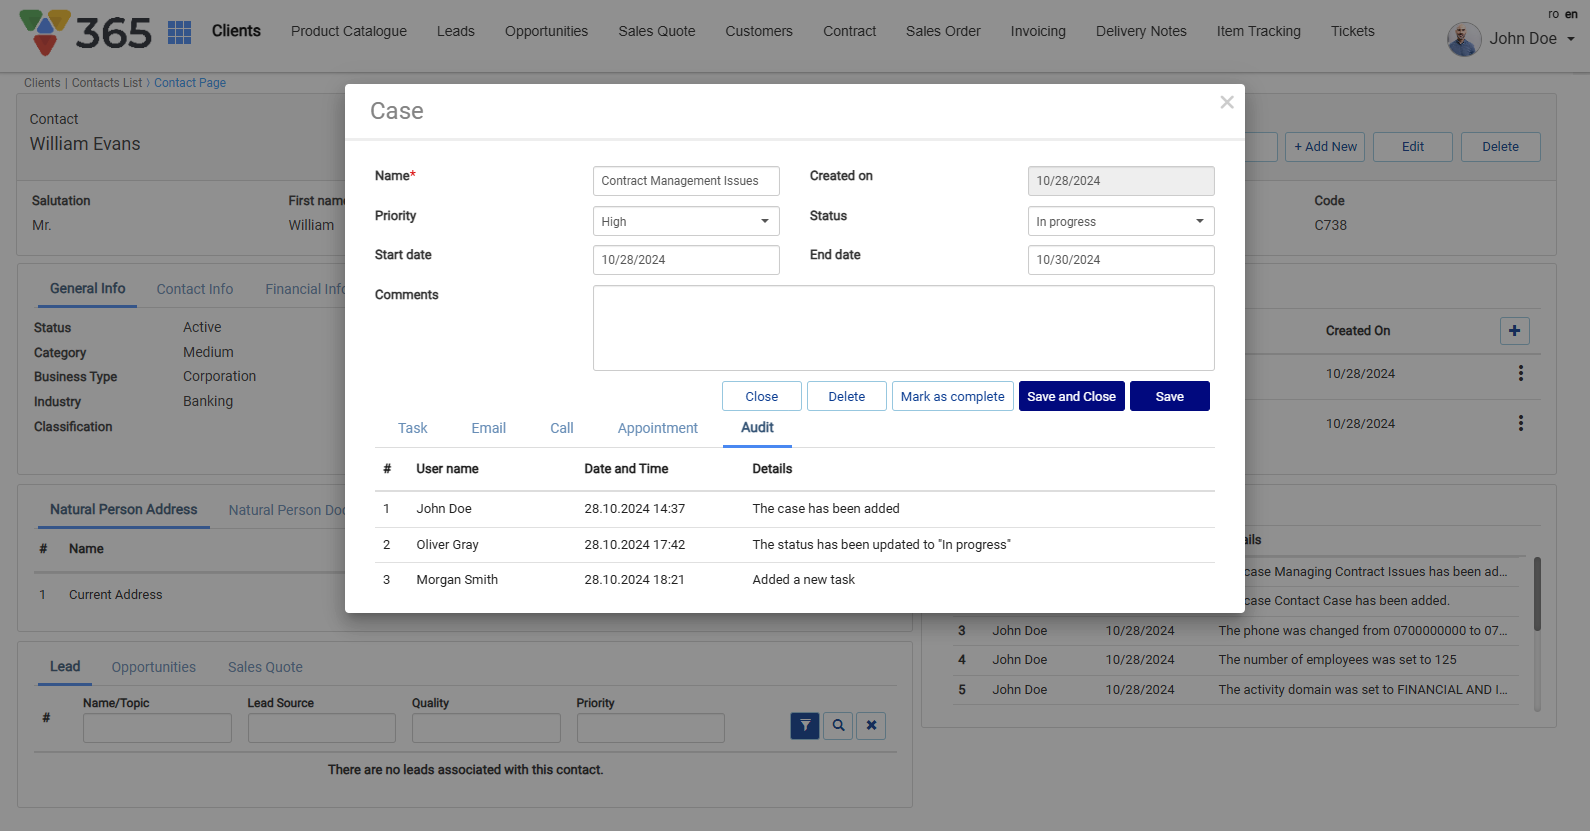1590x831 pixels.
Task: Open the Appointment tab
Action: click(x=657, y=428)
